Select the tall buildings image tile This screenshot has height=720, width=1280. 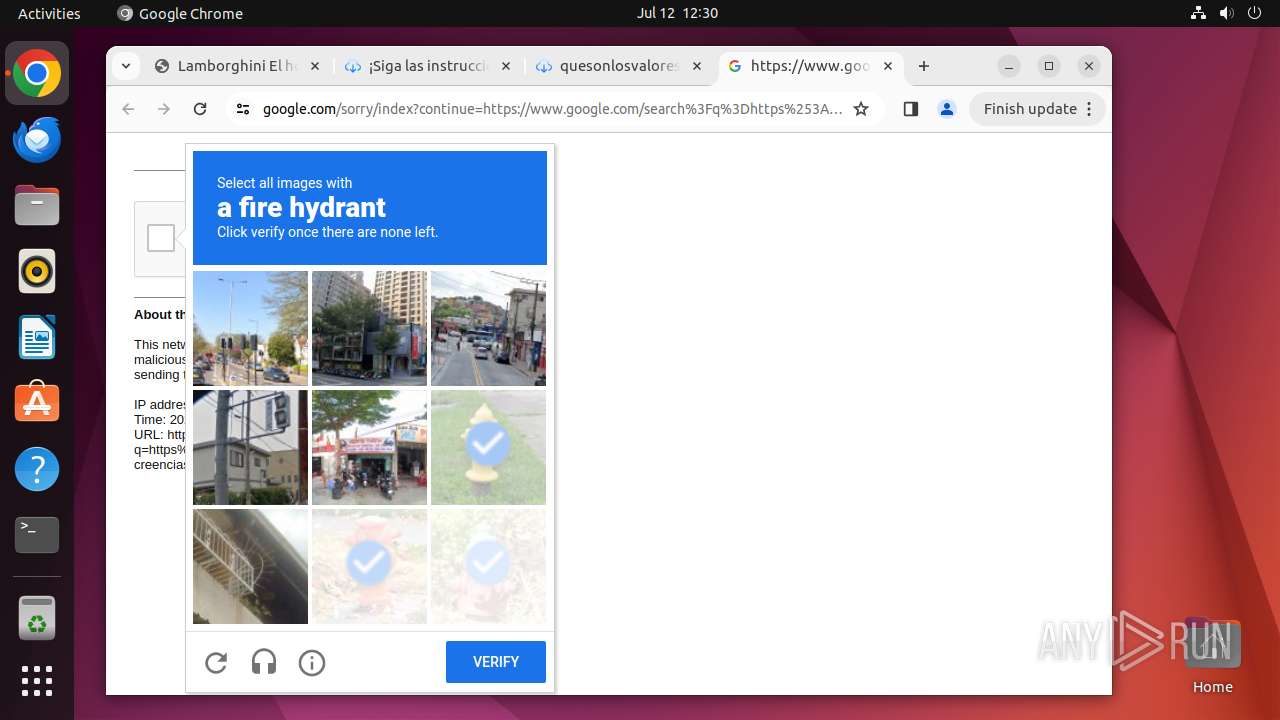tap(369, 328)
